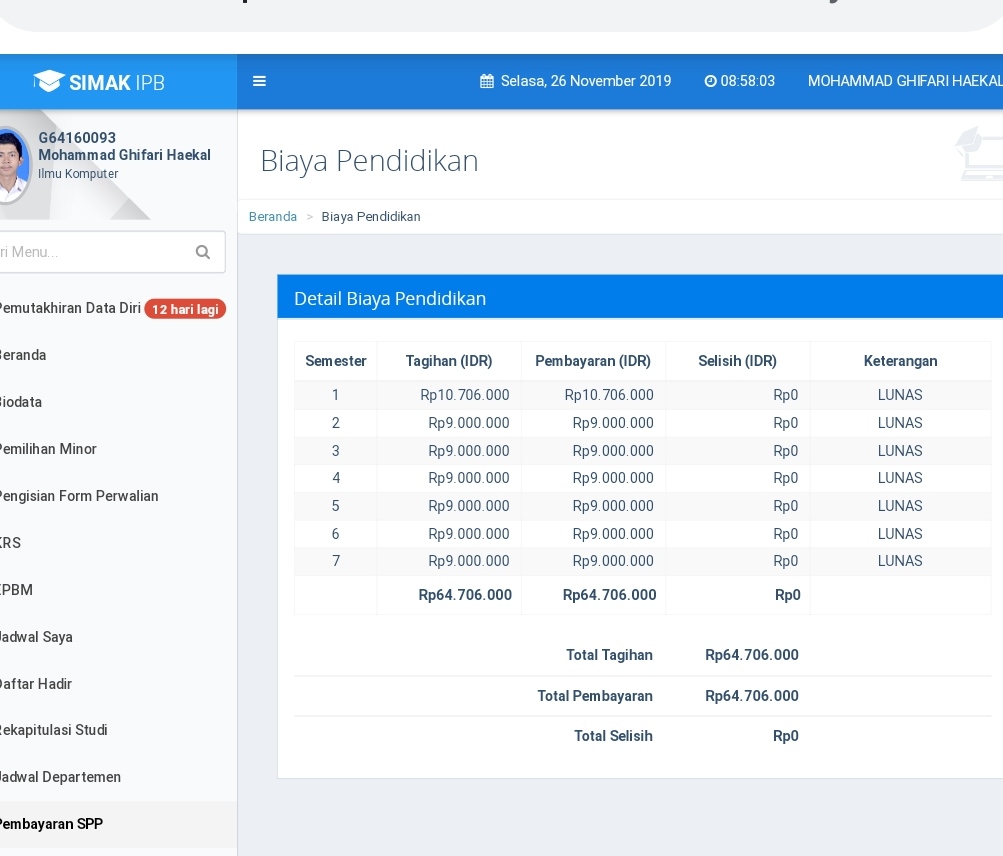Click bold Rp64.706.000 total in Tagihan column
This screenshot has height=856, width=1003.
(465, 595)
